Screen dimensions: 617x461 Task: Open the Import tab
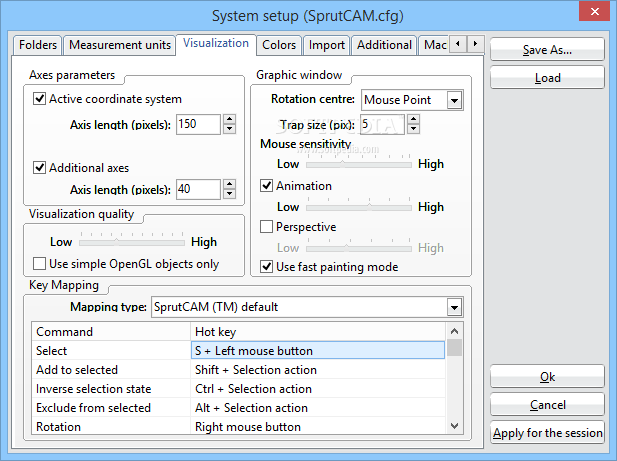(x=327, y=45)
